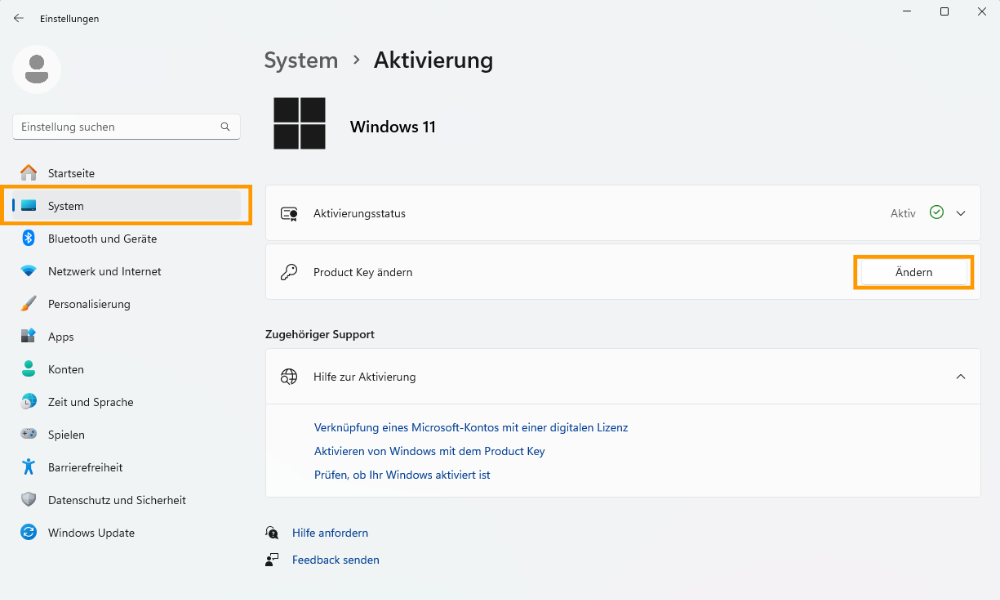Collapse the Hilfe zur Aktivierung section
The width and height of the screenshot is (1000, 600).
pos(960,377)
